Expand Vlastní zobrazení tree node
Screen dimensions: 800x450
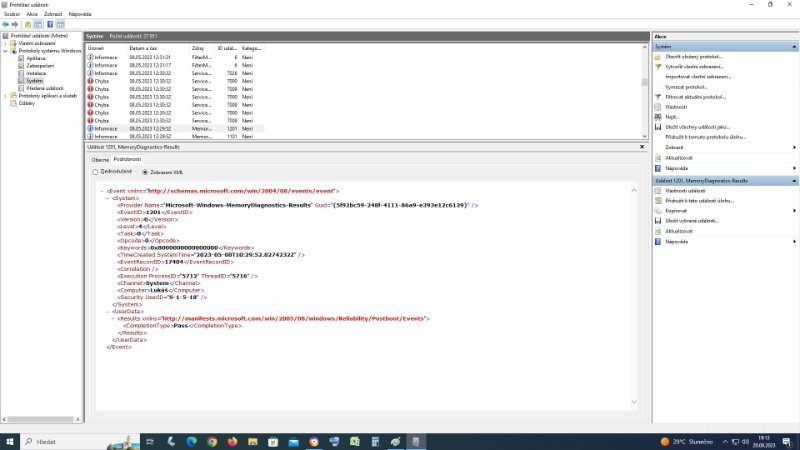pyautogui.click(x=5, y=43)
